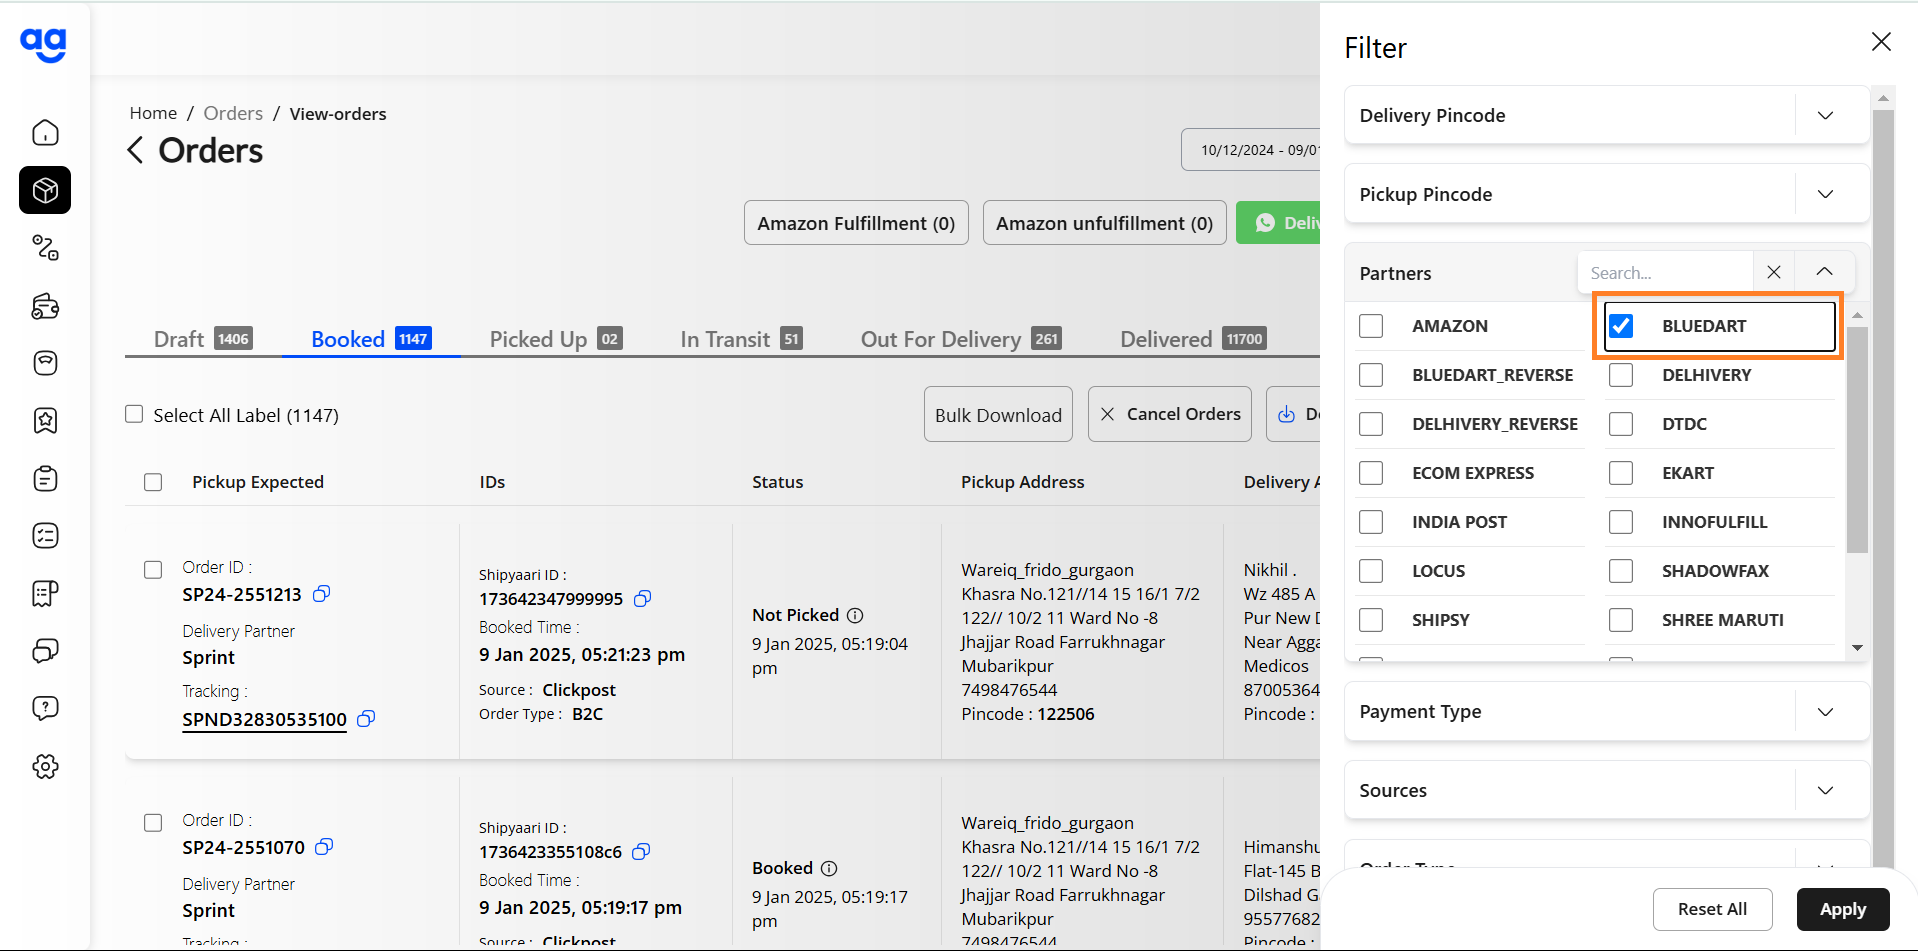Screen dimensions: 1918x951
Task: Switch to the Out For Delivery tab
Action: pyautogui.click(x=961, y=339)
